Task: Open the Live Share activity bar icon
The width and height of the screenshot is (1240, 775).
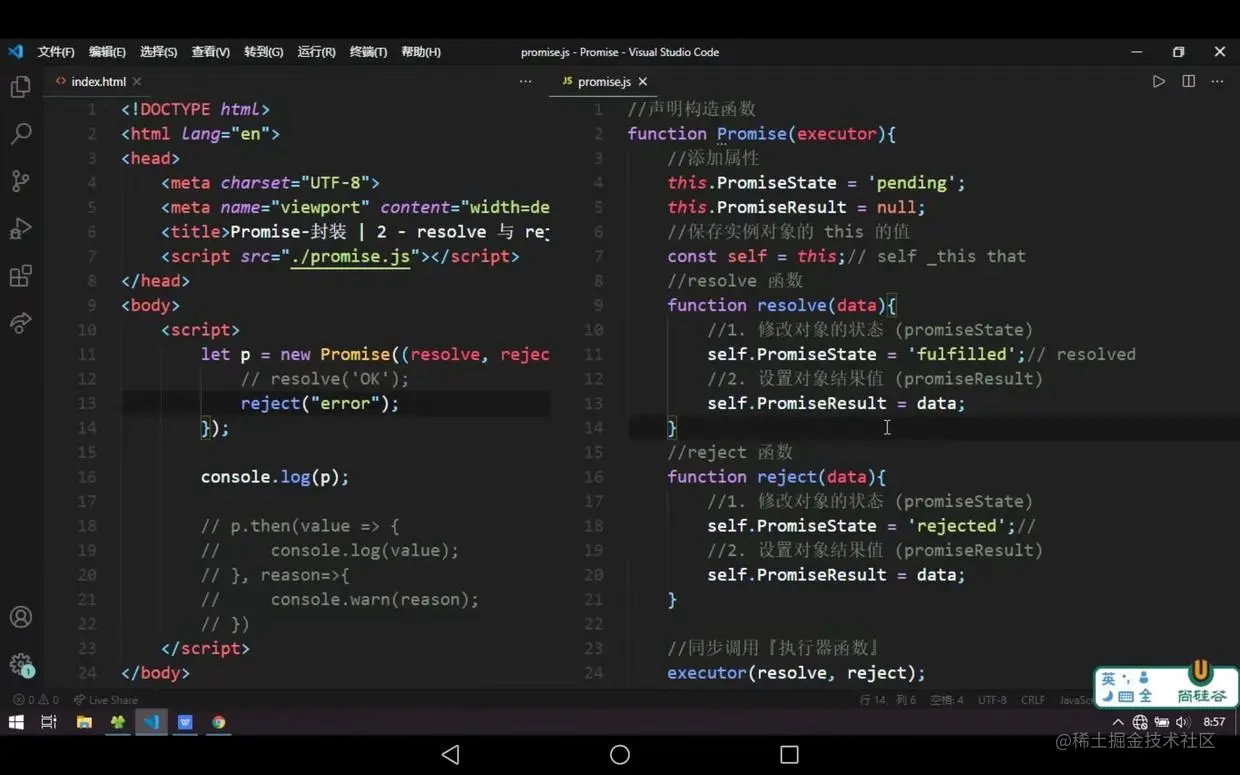Action: (x=20, y=323)
